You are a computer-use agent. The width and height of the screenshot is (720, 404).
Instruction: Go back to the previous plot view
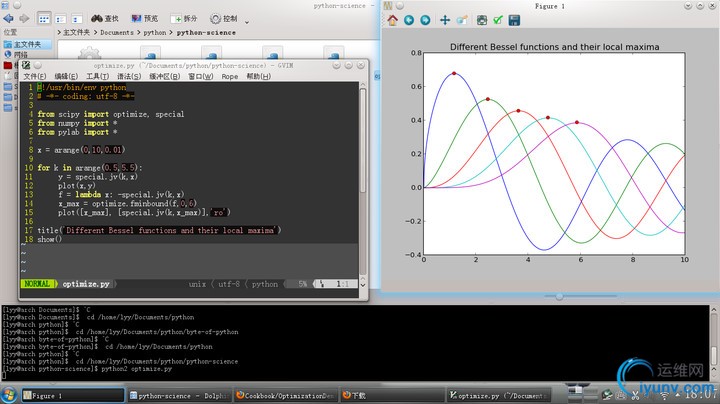coord(409,20)
